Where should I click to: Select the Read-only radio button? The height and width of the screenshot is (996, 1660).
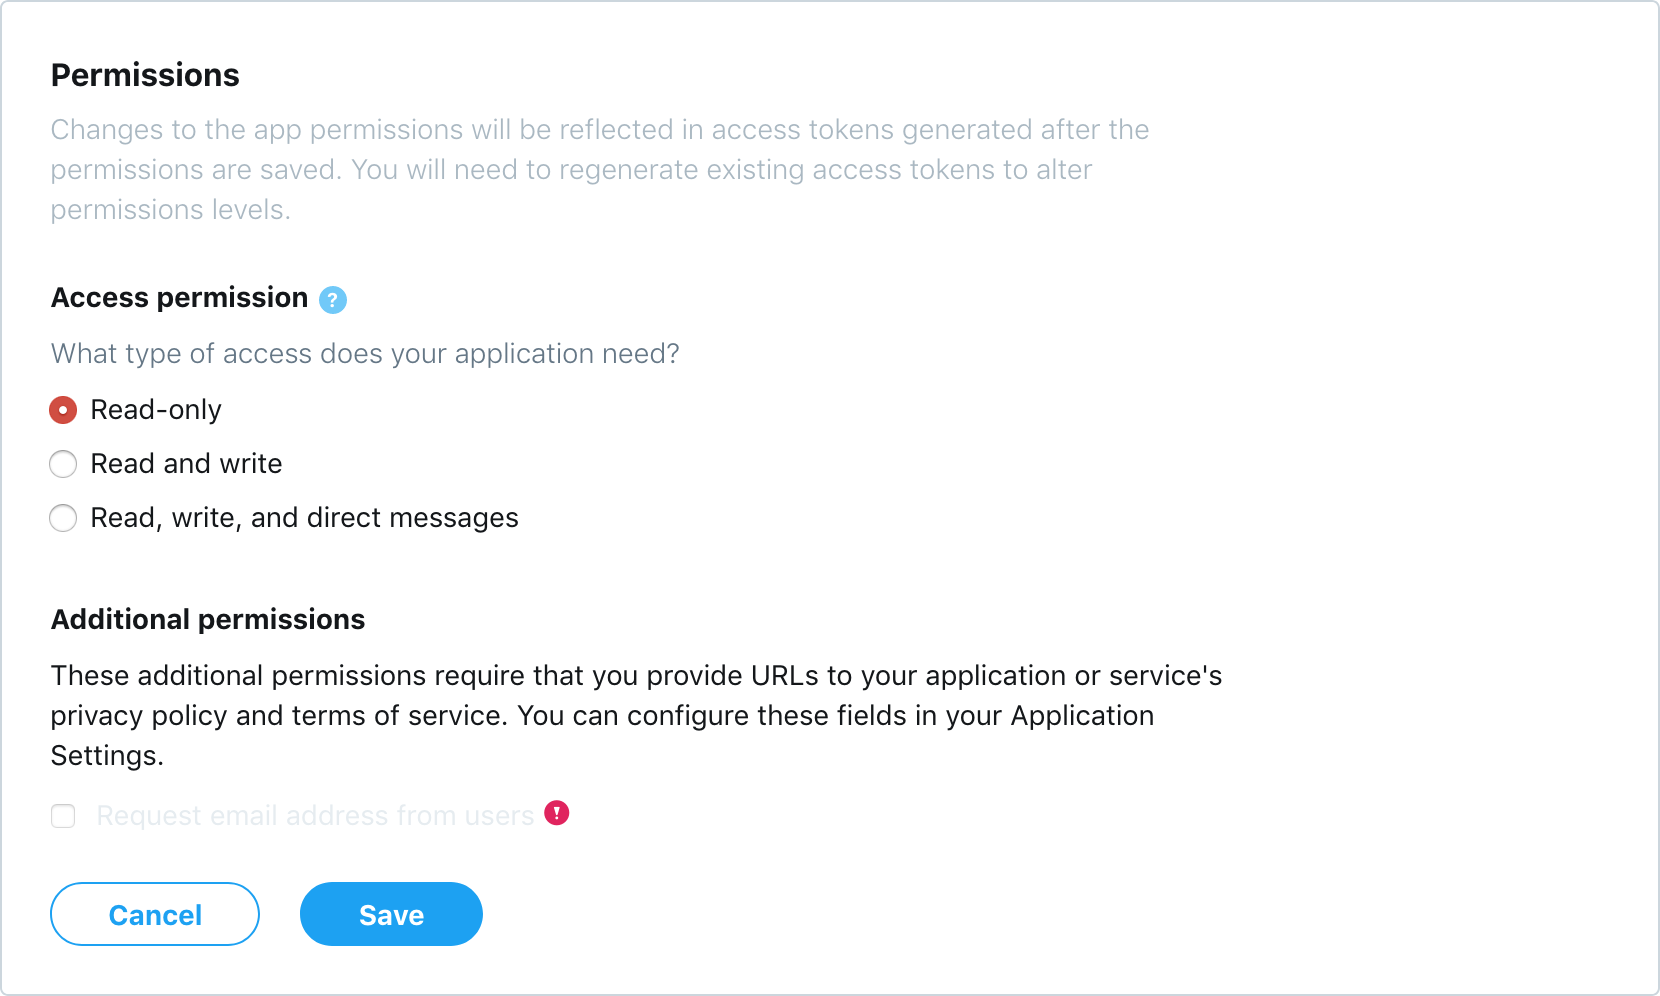click(x=63, y=410)
